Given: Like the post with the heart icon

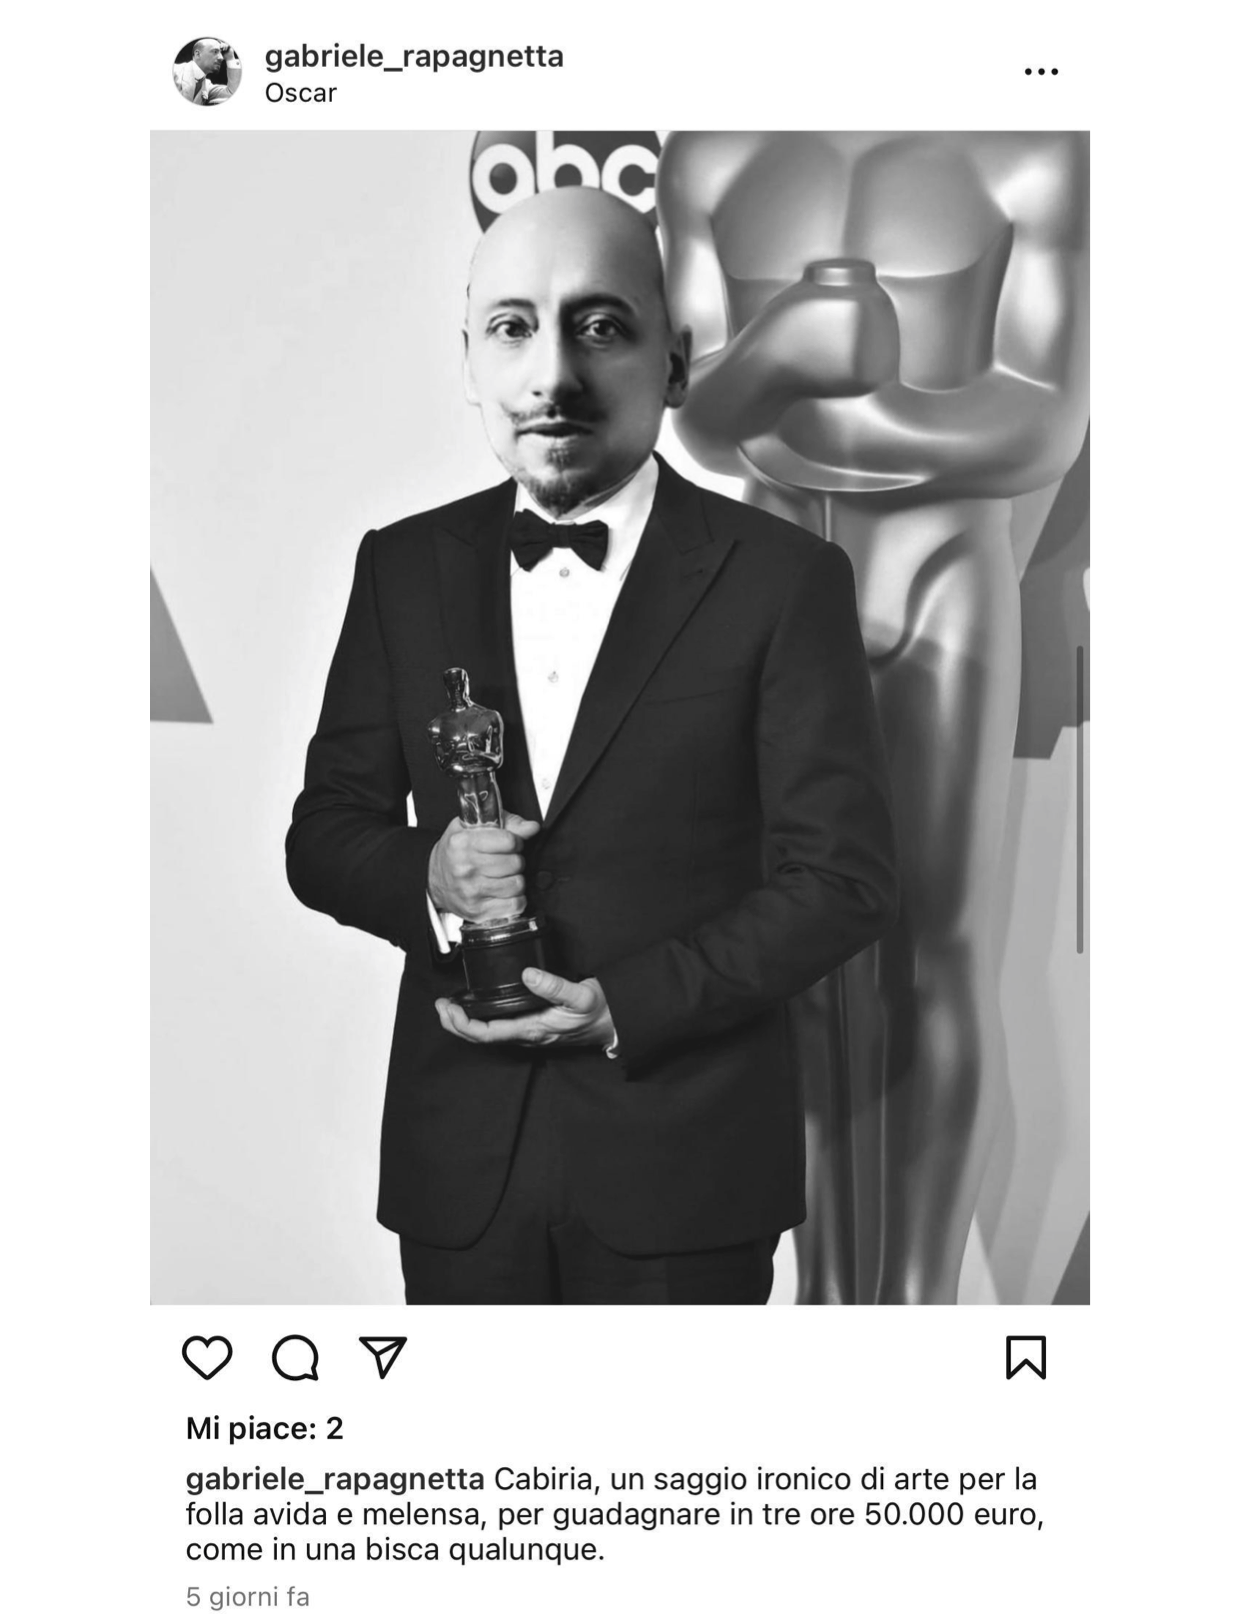Looking at the screenshot, I should [207, 1357].
